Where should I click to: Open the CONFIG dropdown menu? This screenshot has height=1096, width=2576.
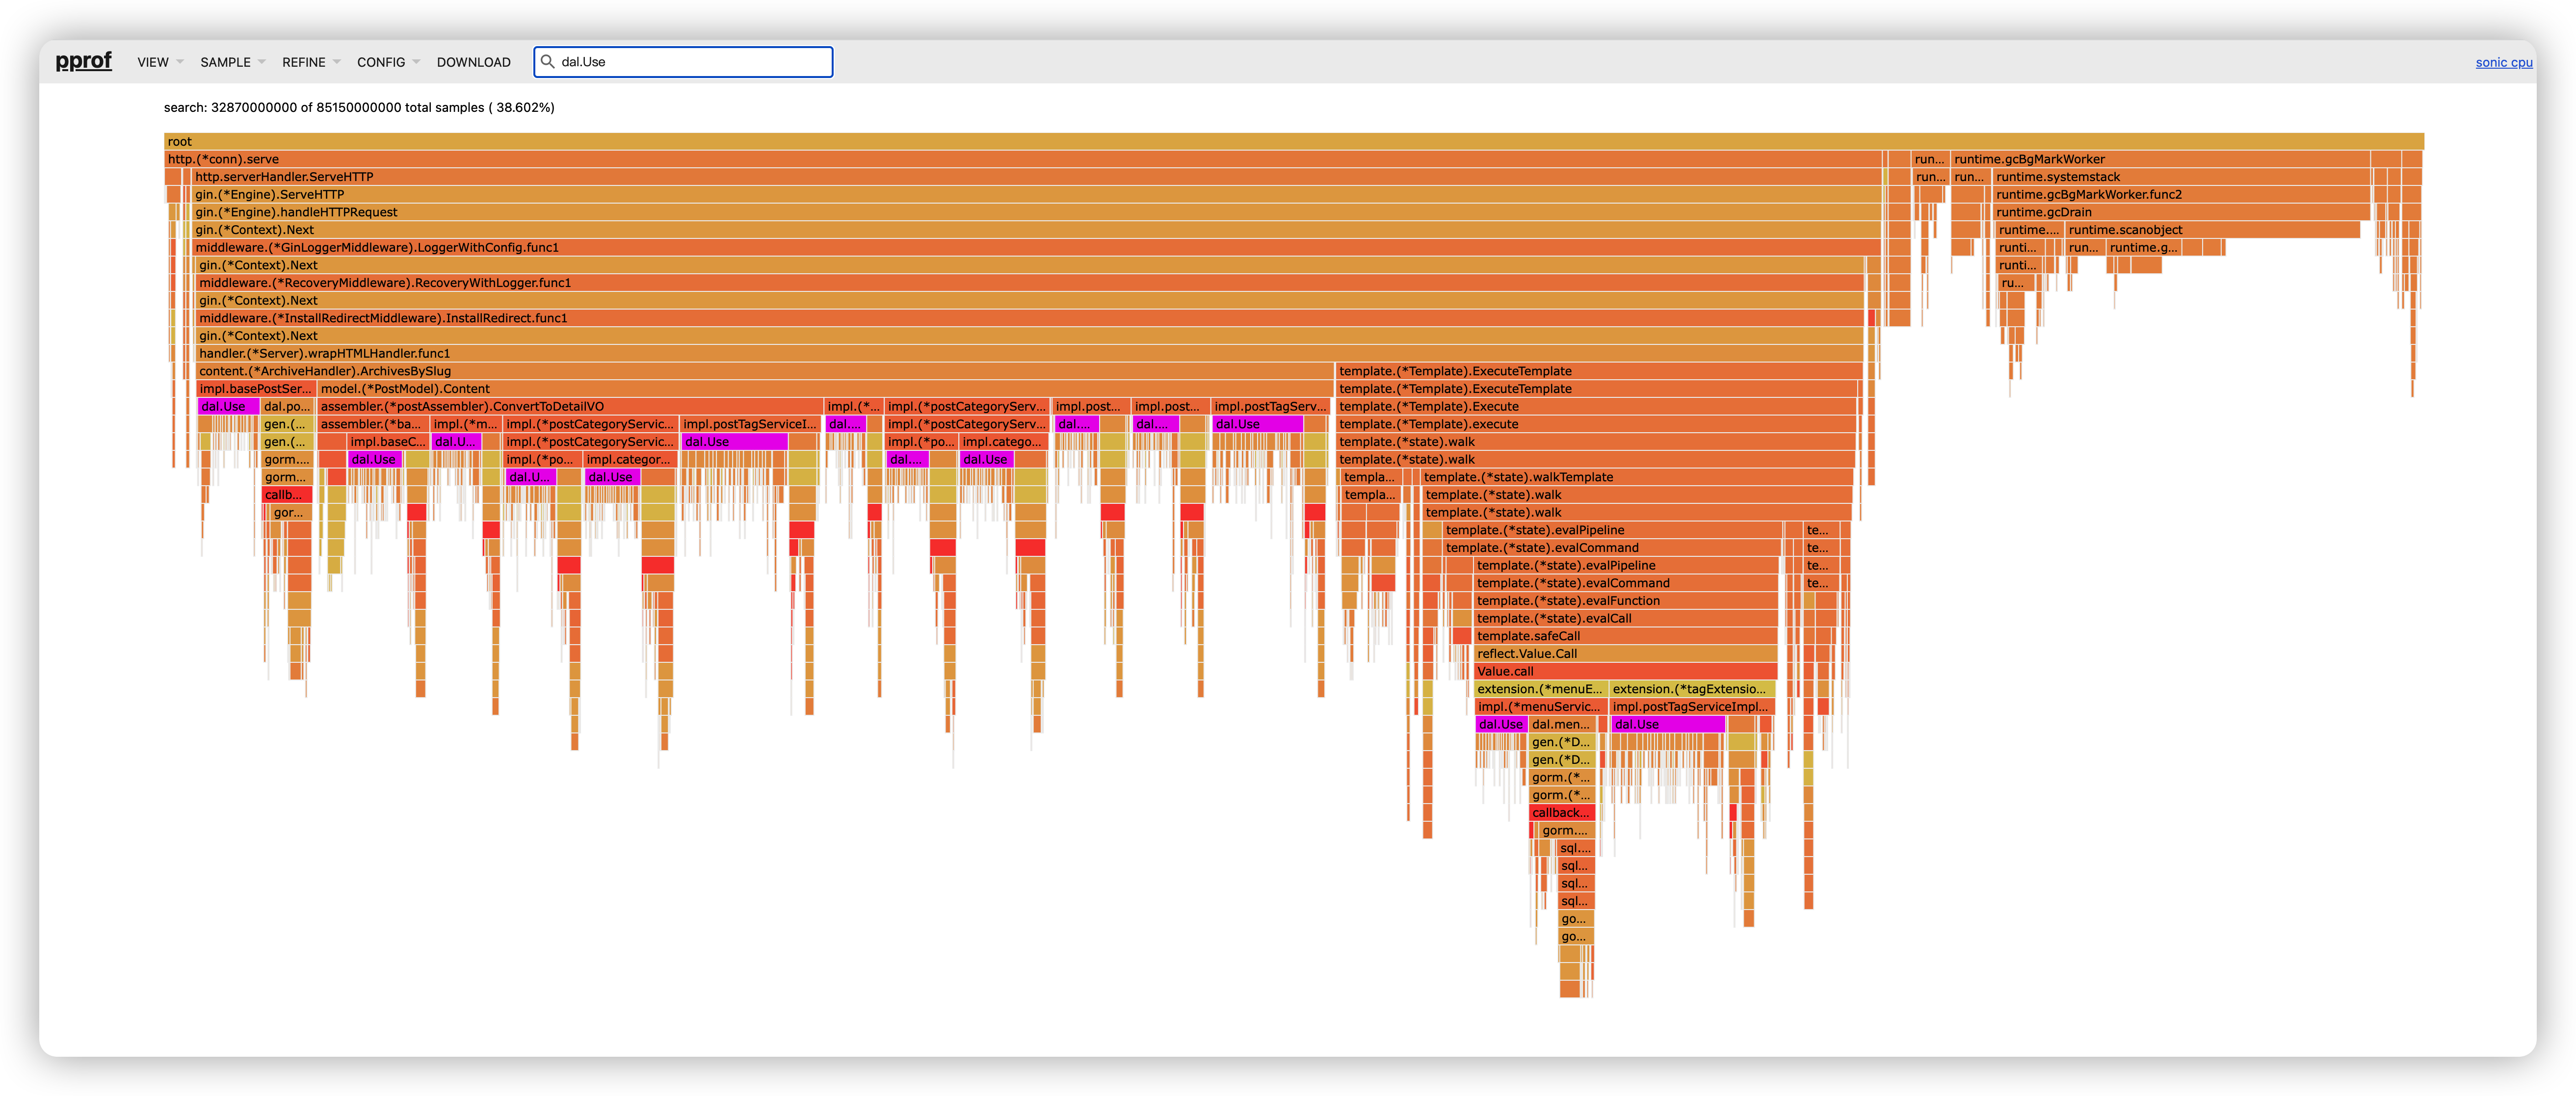point(388,62)
